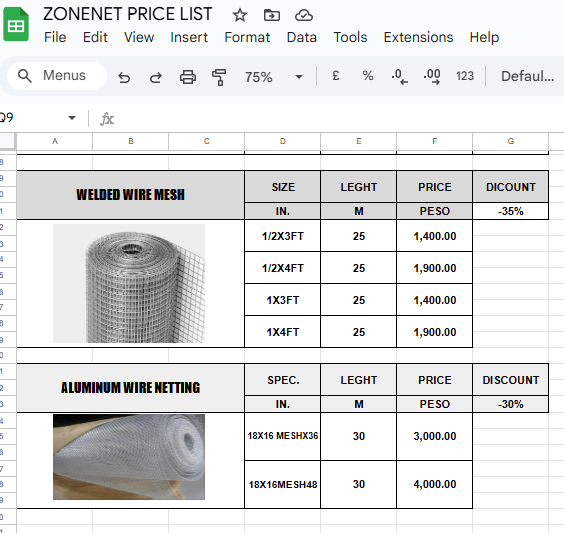Select the ALUMINUM WIRE NETTING heading cell
Viewport: 564px width, 533px height.
[131, 388]
